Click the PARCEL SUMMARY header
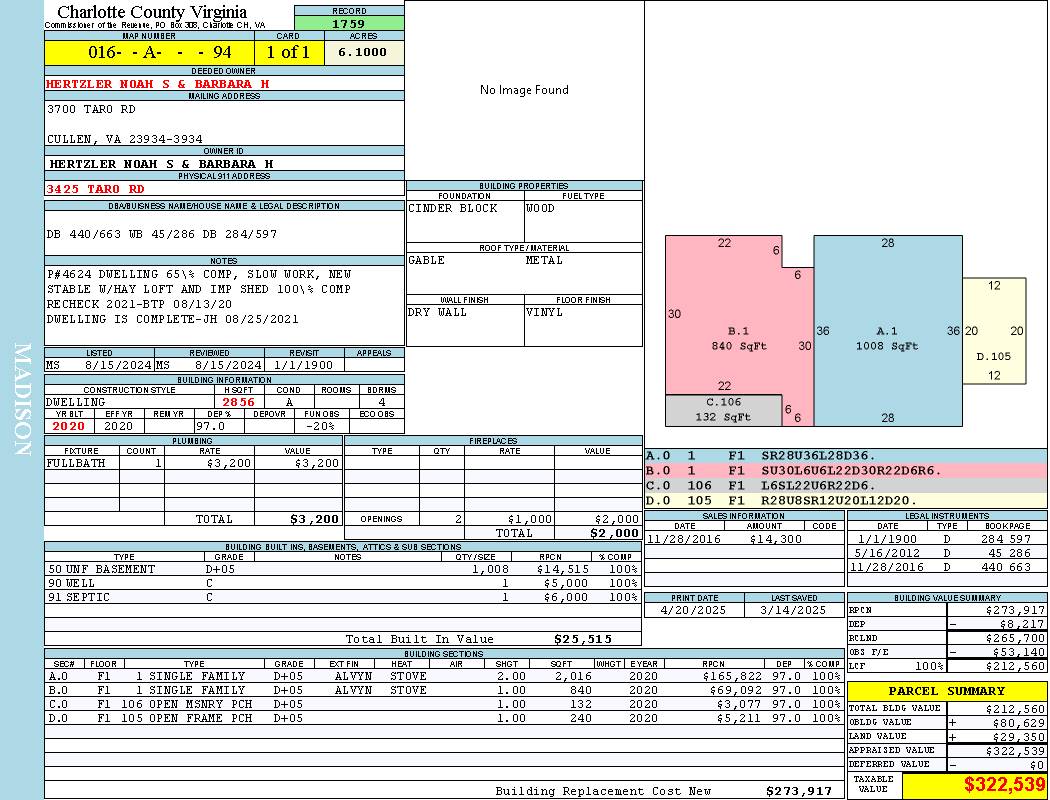The width and height of the screenshot is (1050, 800). [x=946, y=691]
